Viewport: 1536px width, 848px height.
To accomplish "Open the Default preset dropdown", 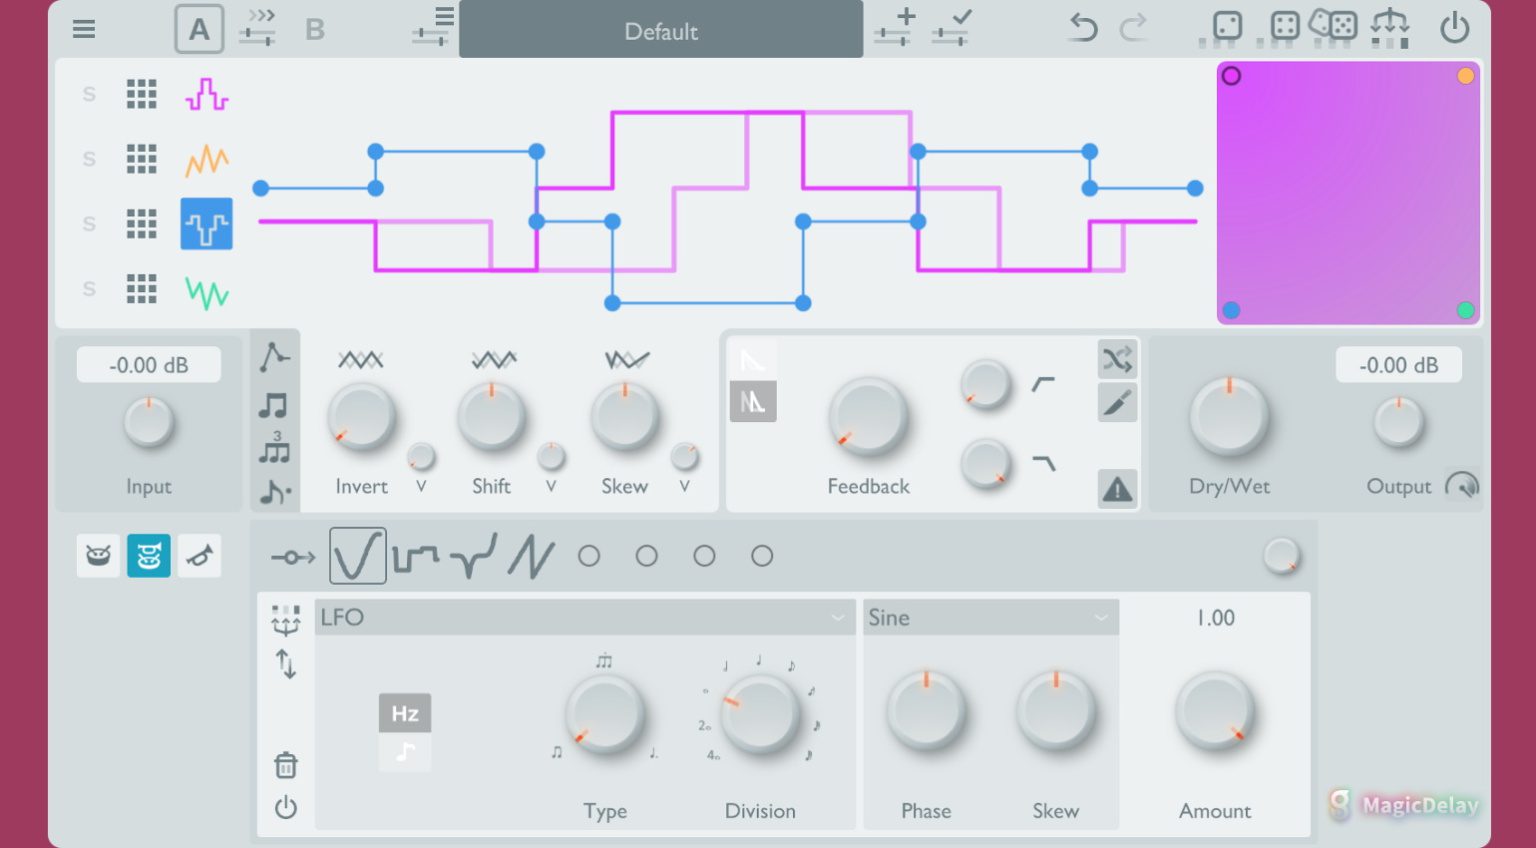I will pyautogui.click(x=660, y=29).
